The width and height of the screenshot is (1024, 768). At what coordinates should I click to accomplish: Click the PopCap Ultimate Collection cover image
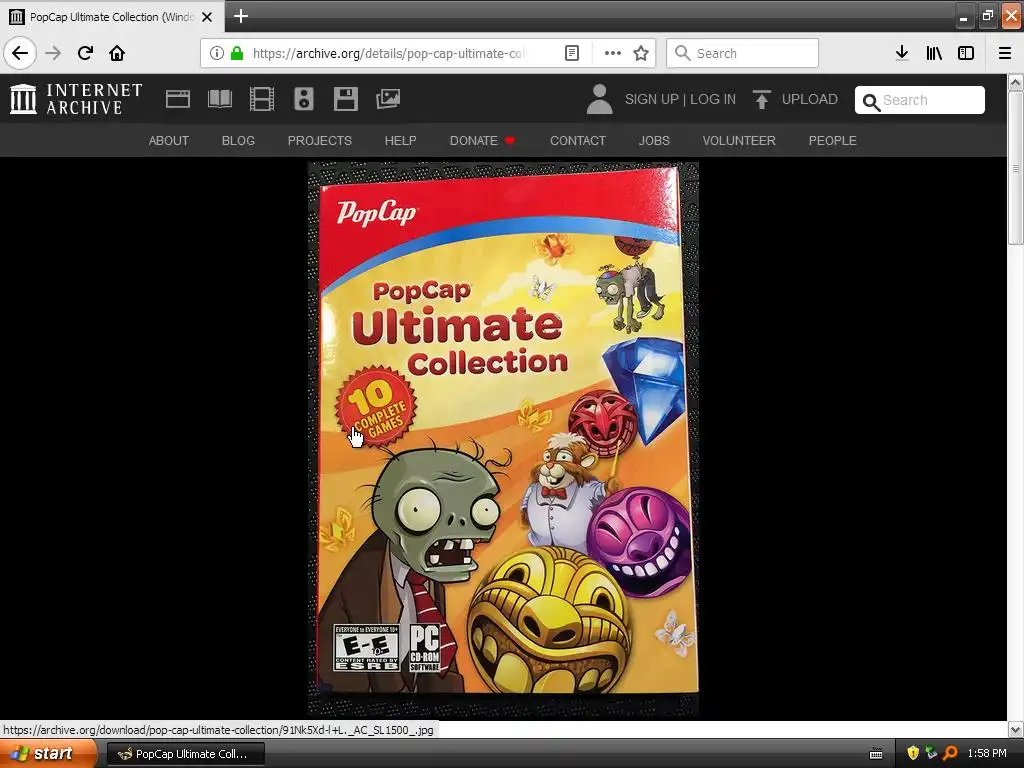click(503, 439)
